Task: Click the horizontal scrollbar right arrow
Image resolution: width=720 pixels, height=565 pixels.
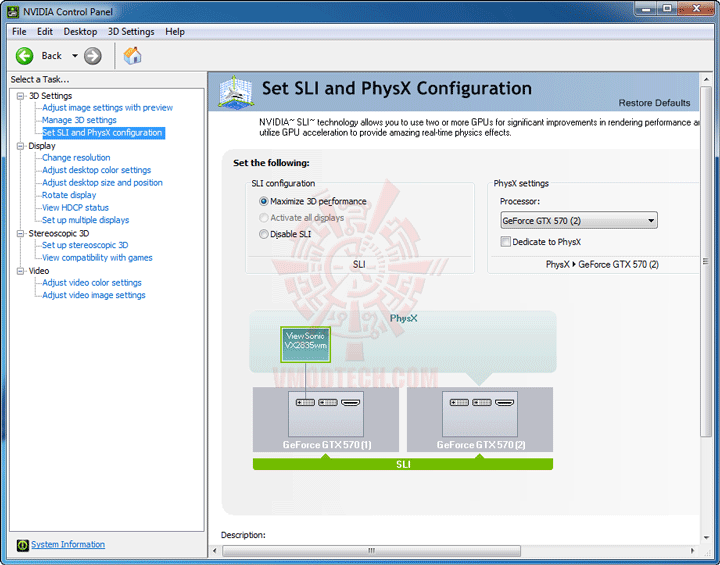Action: point(692,550)
